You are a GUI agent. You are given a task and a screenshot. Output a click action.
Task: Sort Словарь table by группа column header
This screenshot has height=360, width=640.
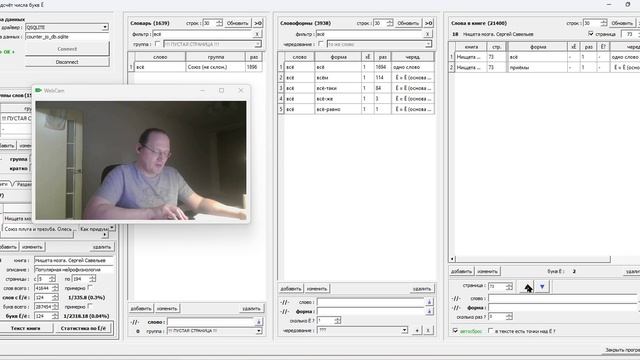(x=216, y=57)
